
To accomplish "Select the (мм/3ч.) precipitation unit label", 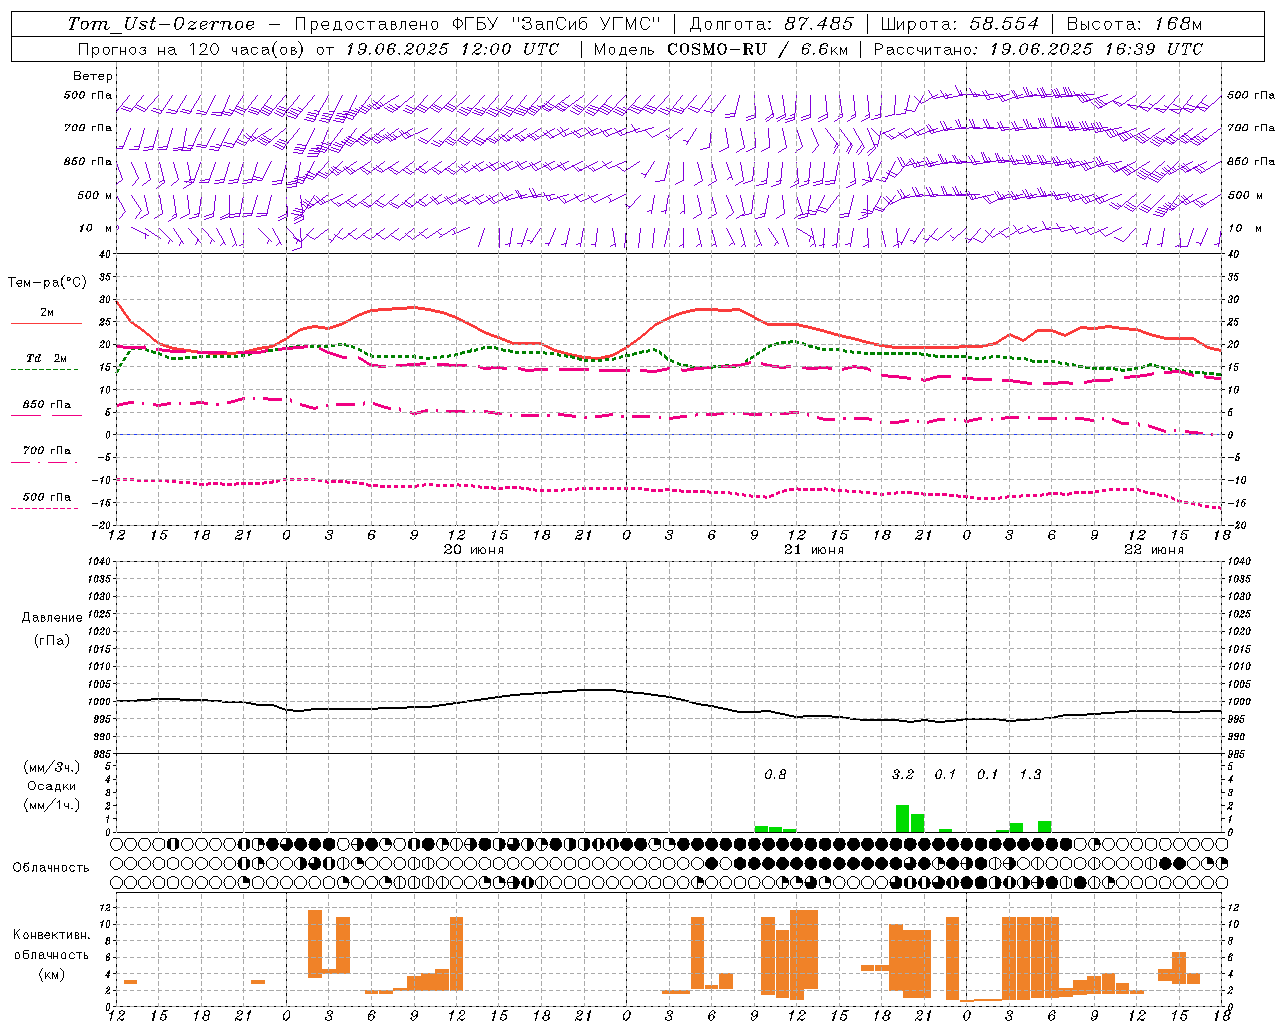I will (52, 768).
